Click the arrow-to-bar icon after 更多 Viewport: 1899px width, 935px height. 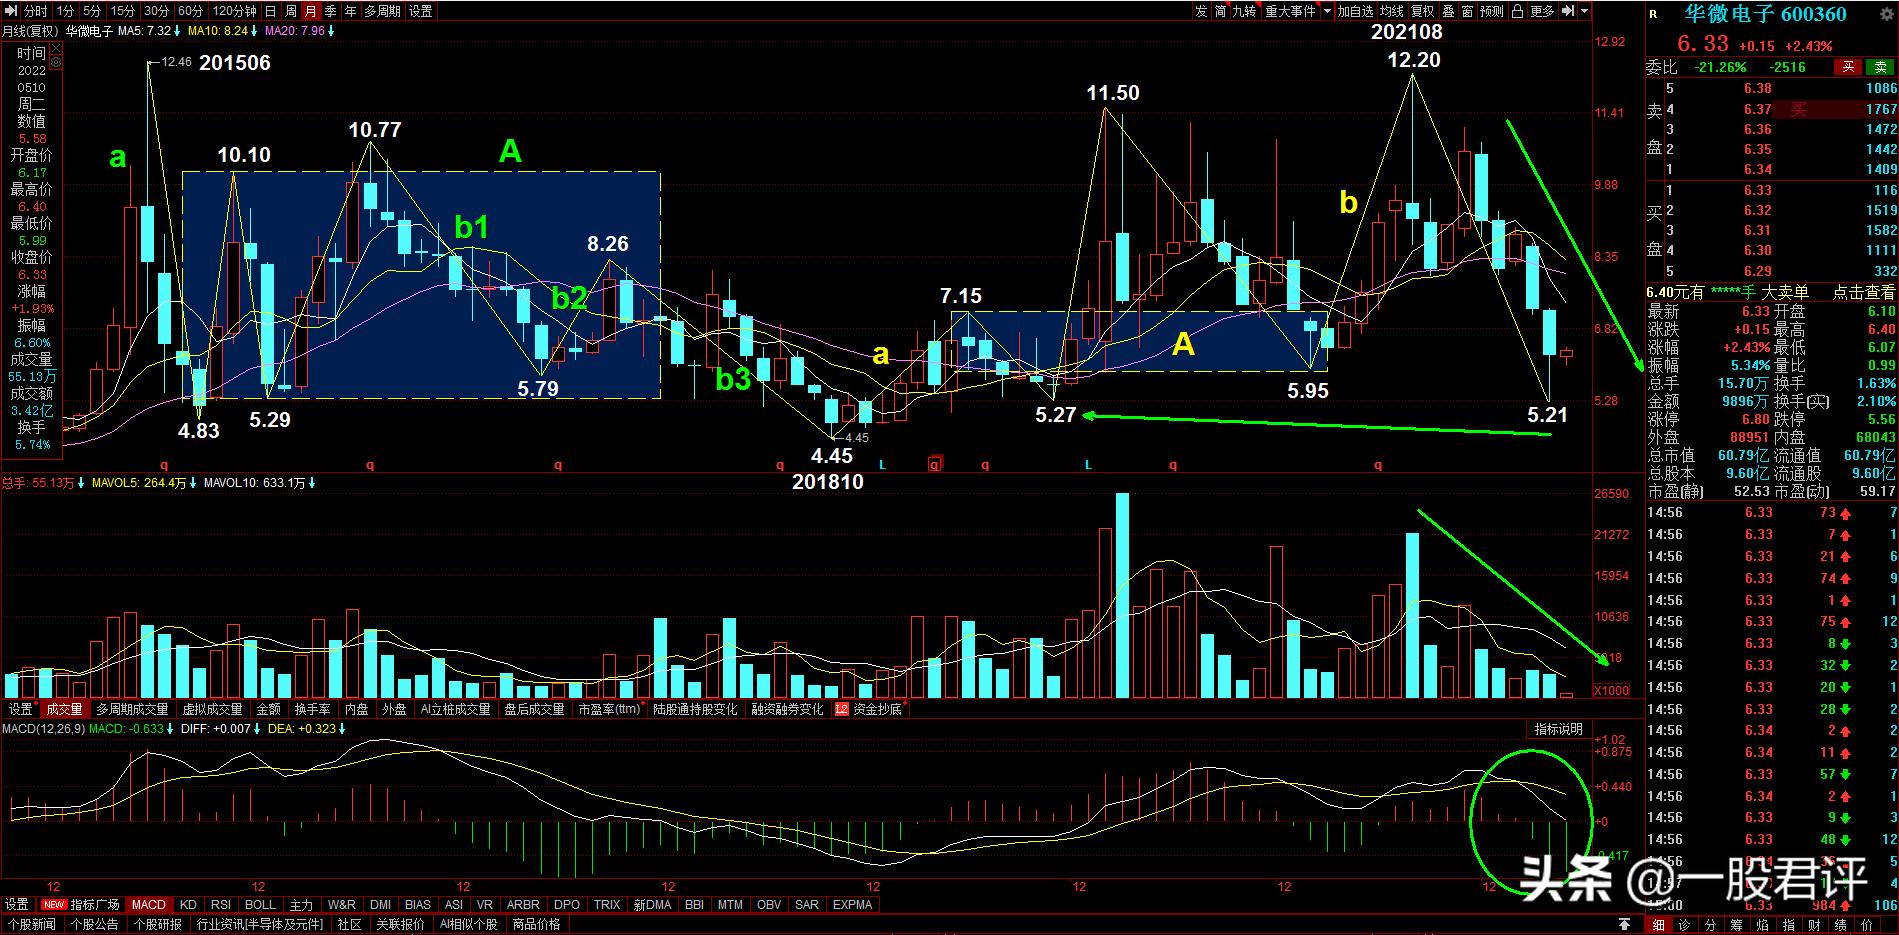pos(1569,11)
